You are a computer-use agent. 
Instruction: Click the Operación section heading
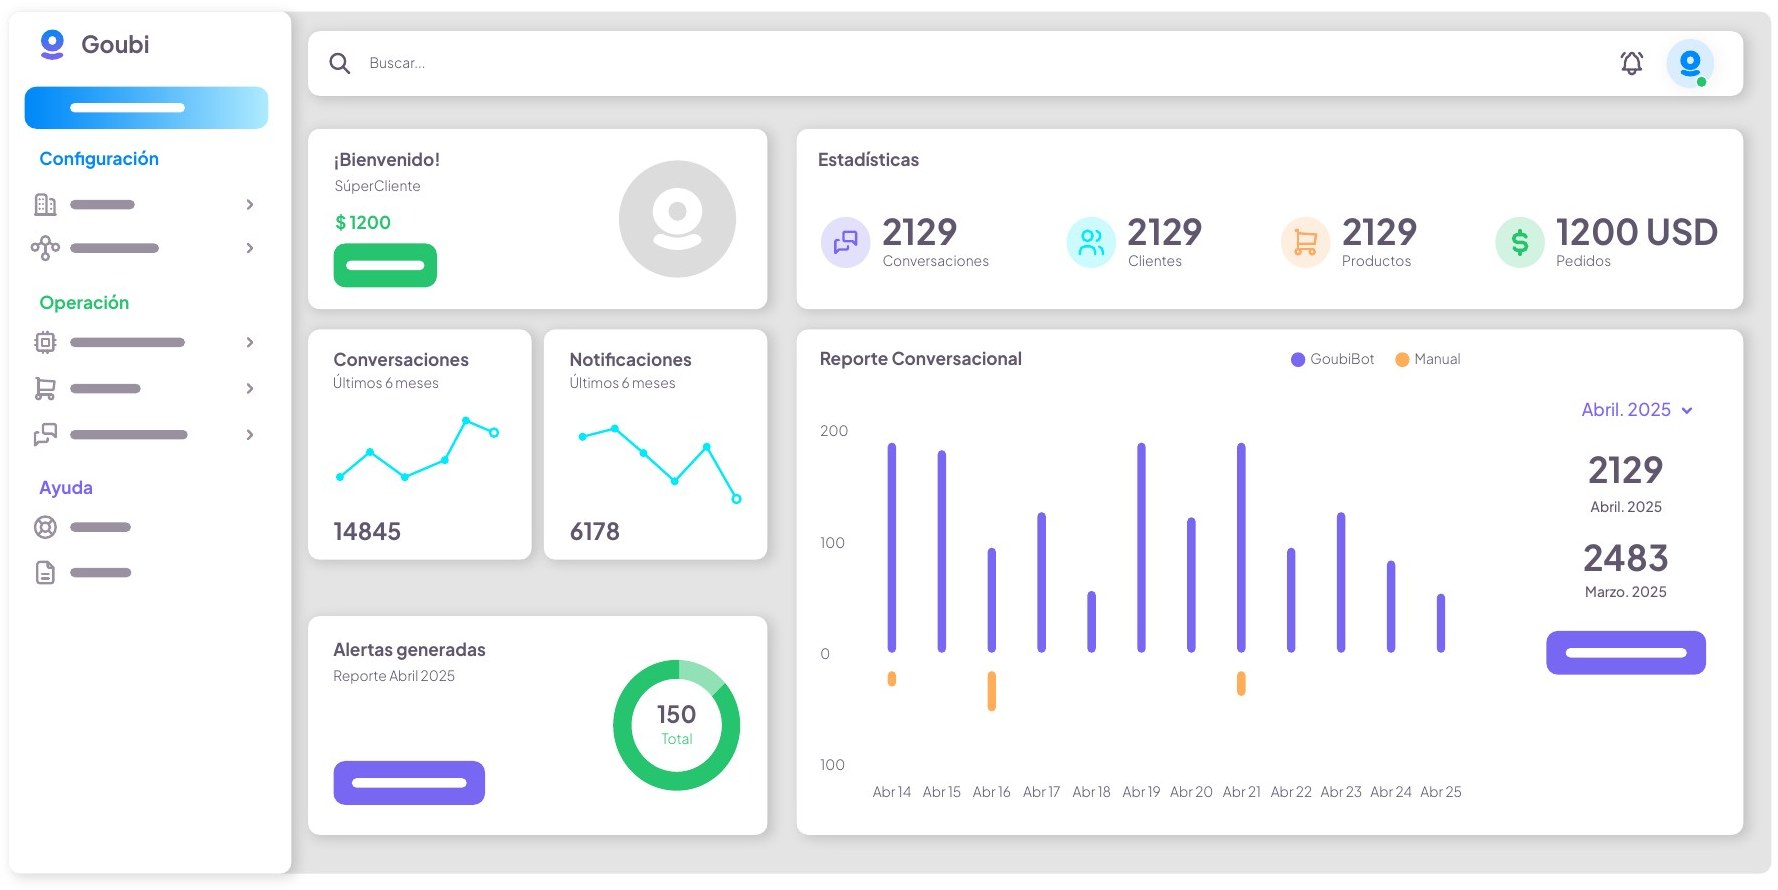pos(84,302)
